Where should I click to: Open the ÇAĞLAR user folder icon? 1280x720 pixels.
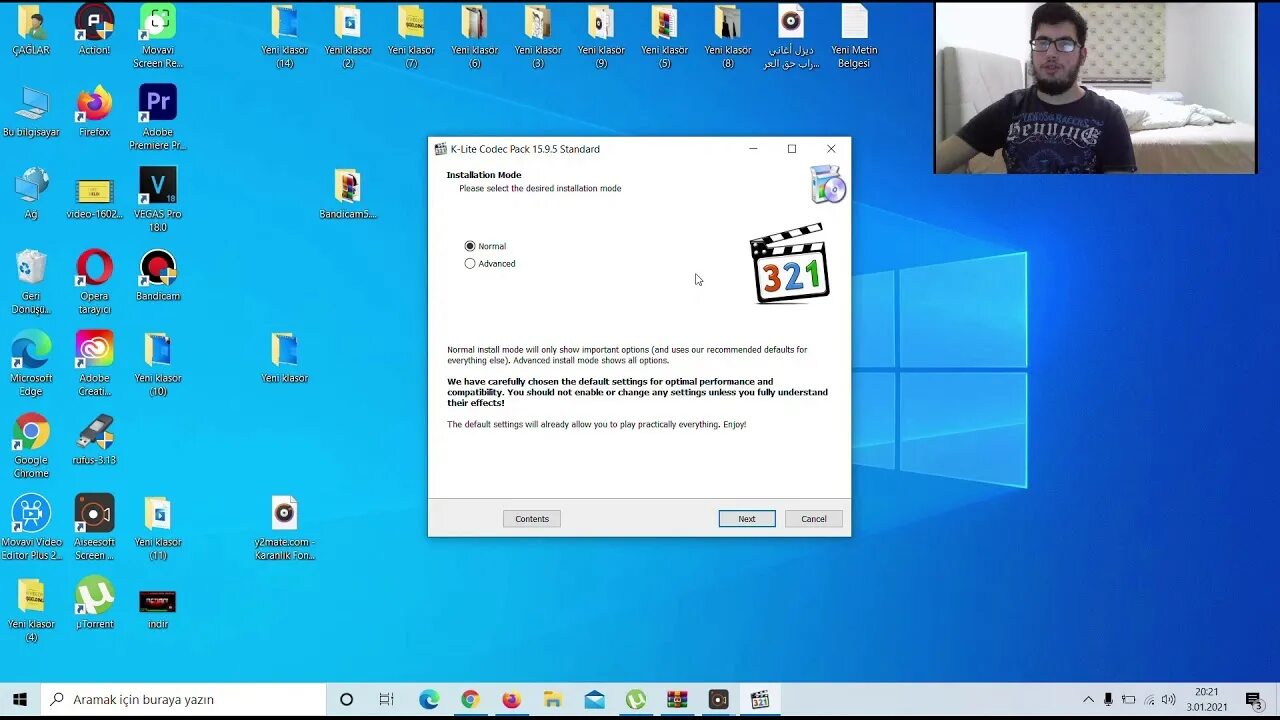click(x=31, y=30)
